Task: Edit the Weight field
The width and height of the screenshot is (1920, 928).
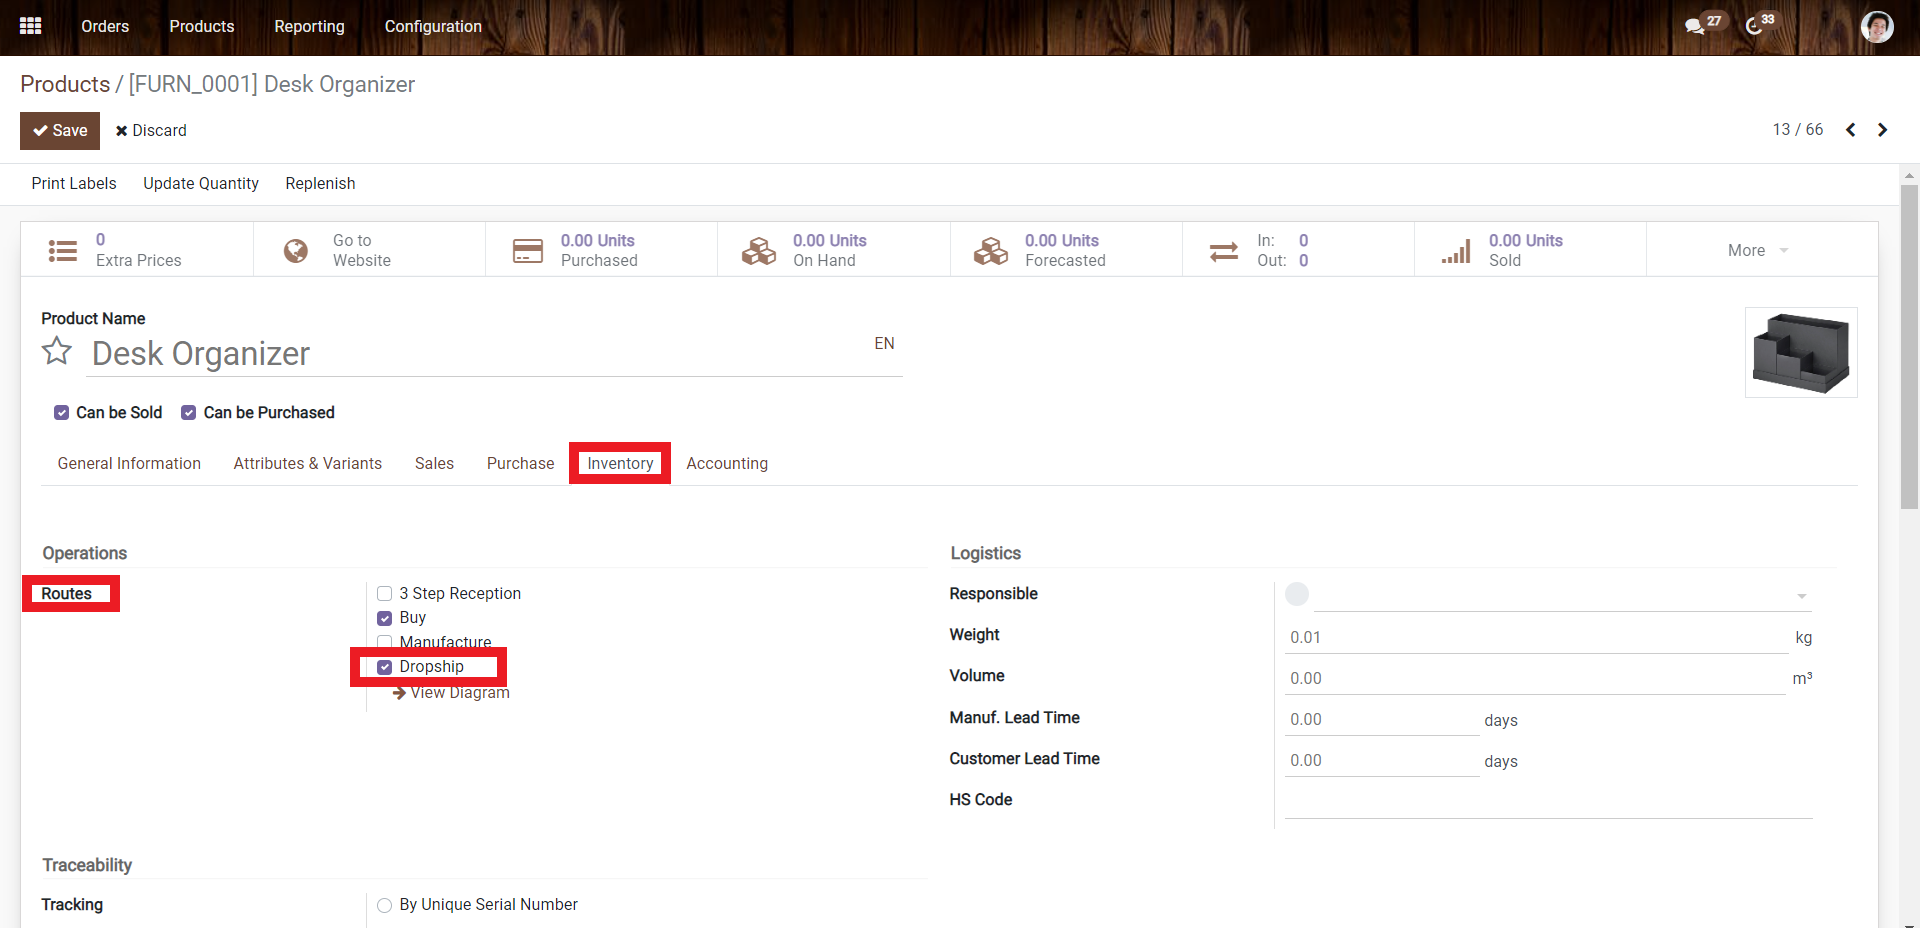Action: pos(1536,637)
